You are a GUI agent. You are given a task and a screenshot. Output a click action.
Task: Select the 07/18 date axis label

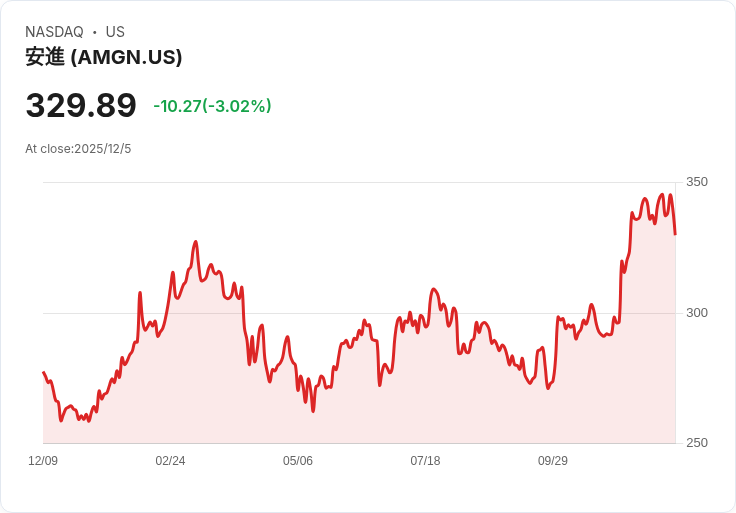point(425,461)
